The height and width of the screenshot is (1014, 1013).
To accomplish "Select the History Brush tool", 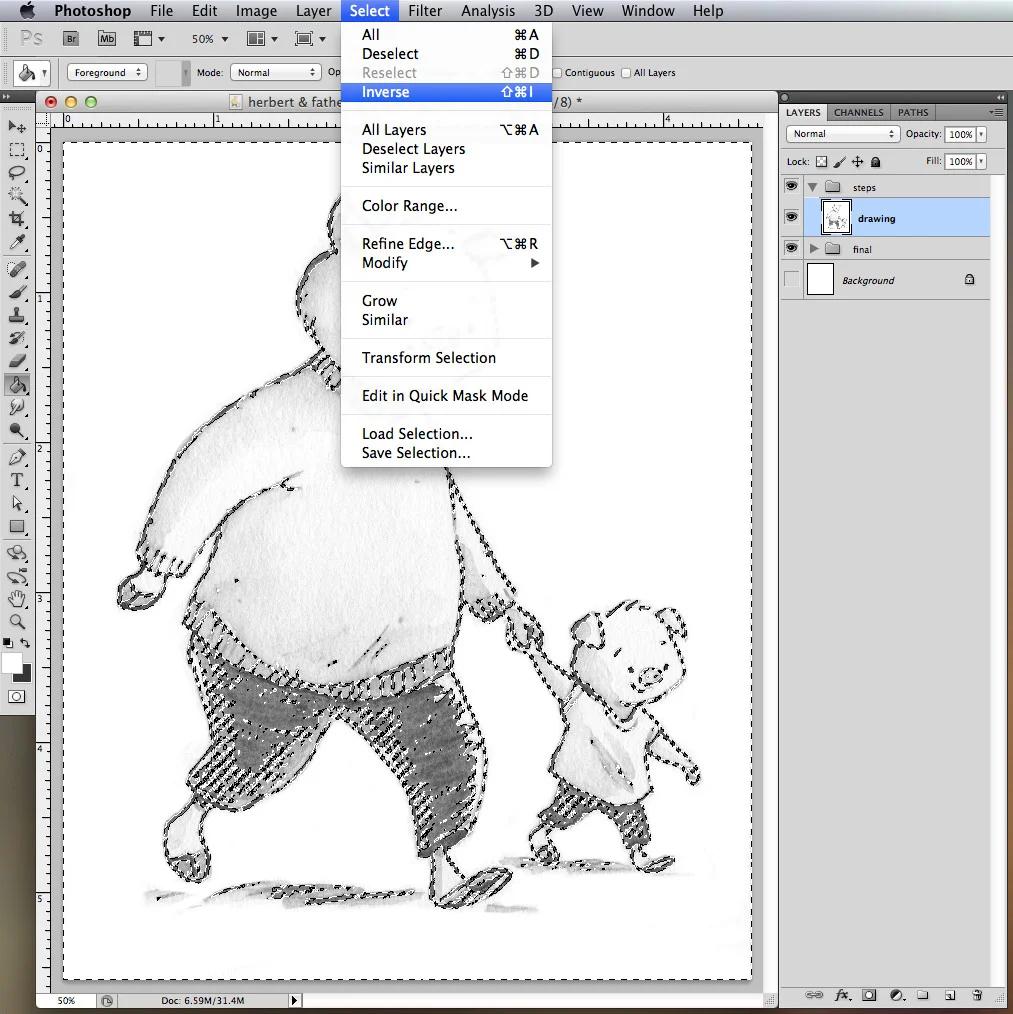I will pyautogui.click(x=17, y=338).
